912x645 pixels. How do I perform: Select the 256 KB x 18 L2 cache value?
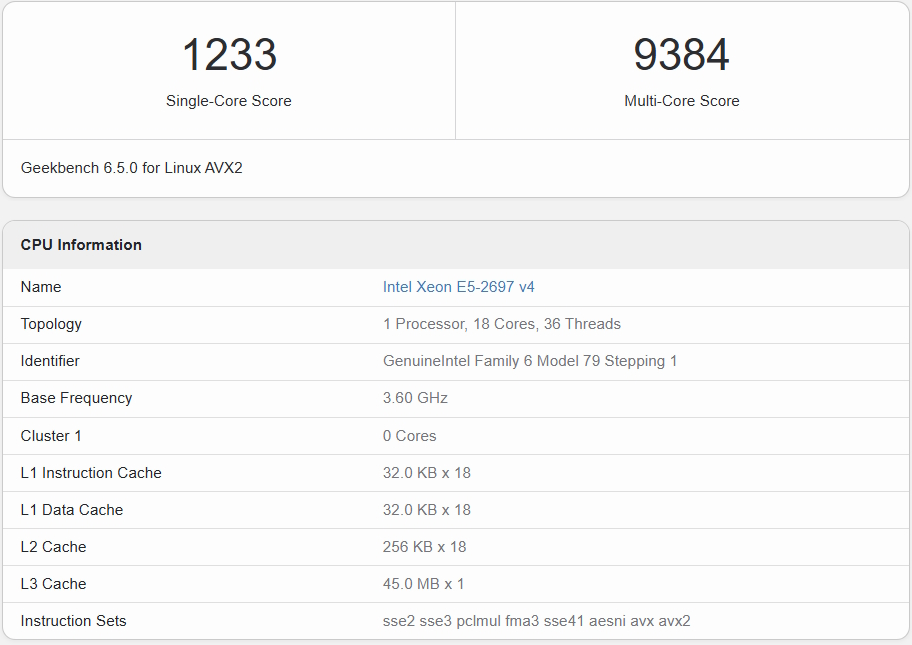[x=424, y=547]
